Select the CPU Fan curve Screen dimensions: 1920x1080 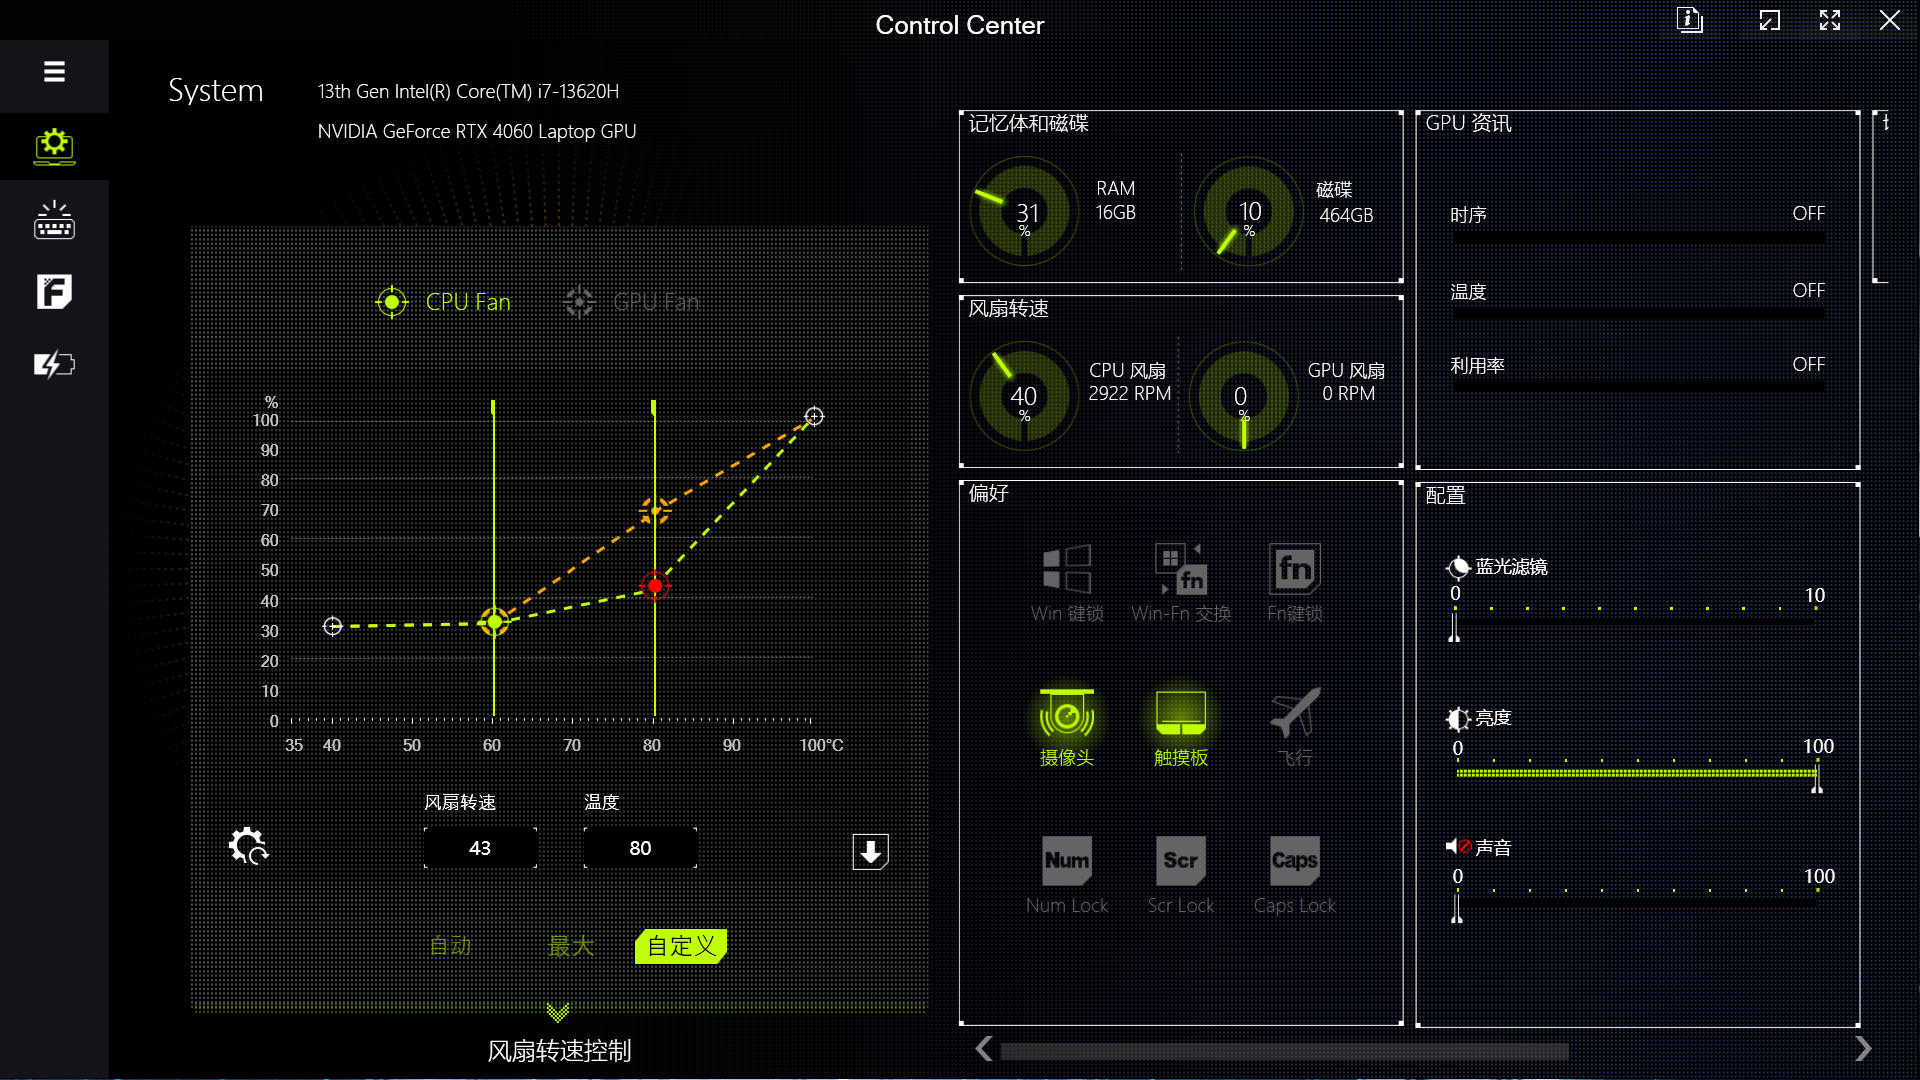(443, 302)
